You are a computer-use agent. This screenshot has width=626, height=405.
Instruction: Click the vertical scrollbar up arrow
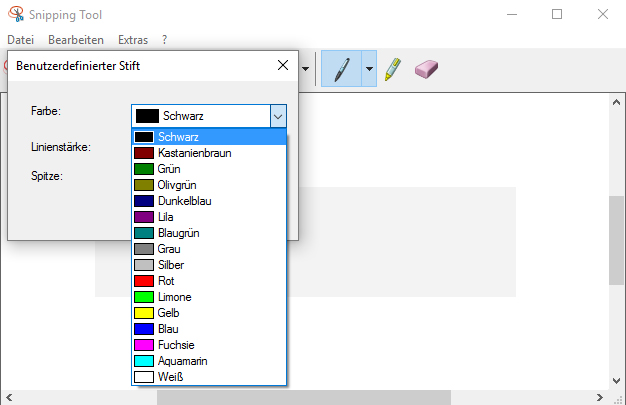[616, 102]
